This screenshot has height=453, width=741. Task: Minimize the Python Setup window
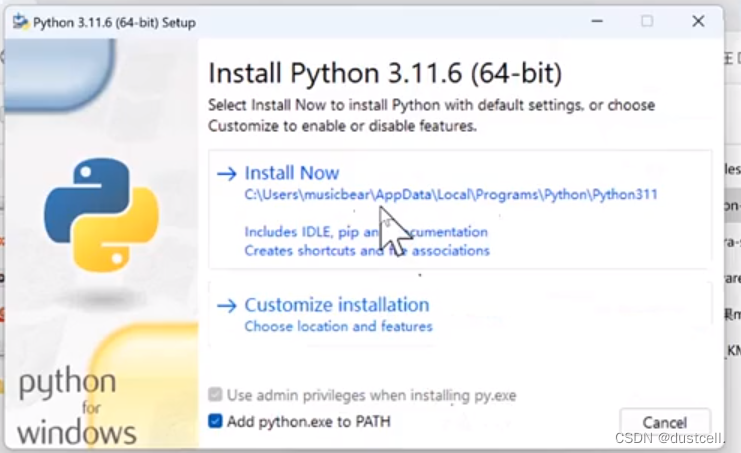[x=597, y=21]
